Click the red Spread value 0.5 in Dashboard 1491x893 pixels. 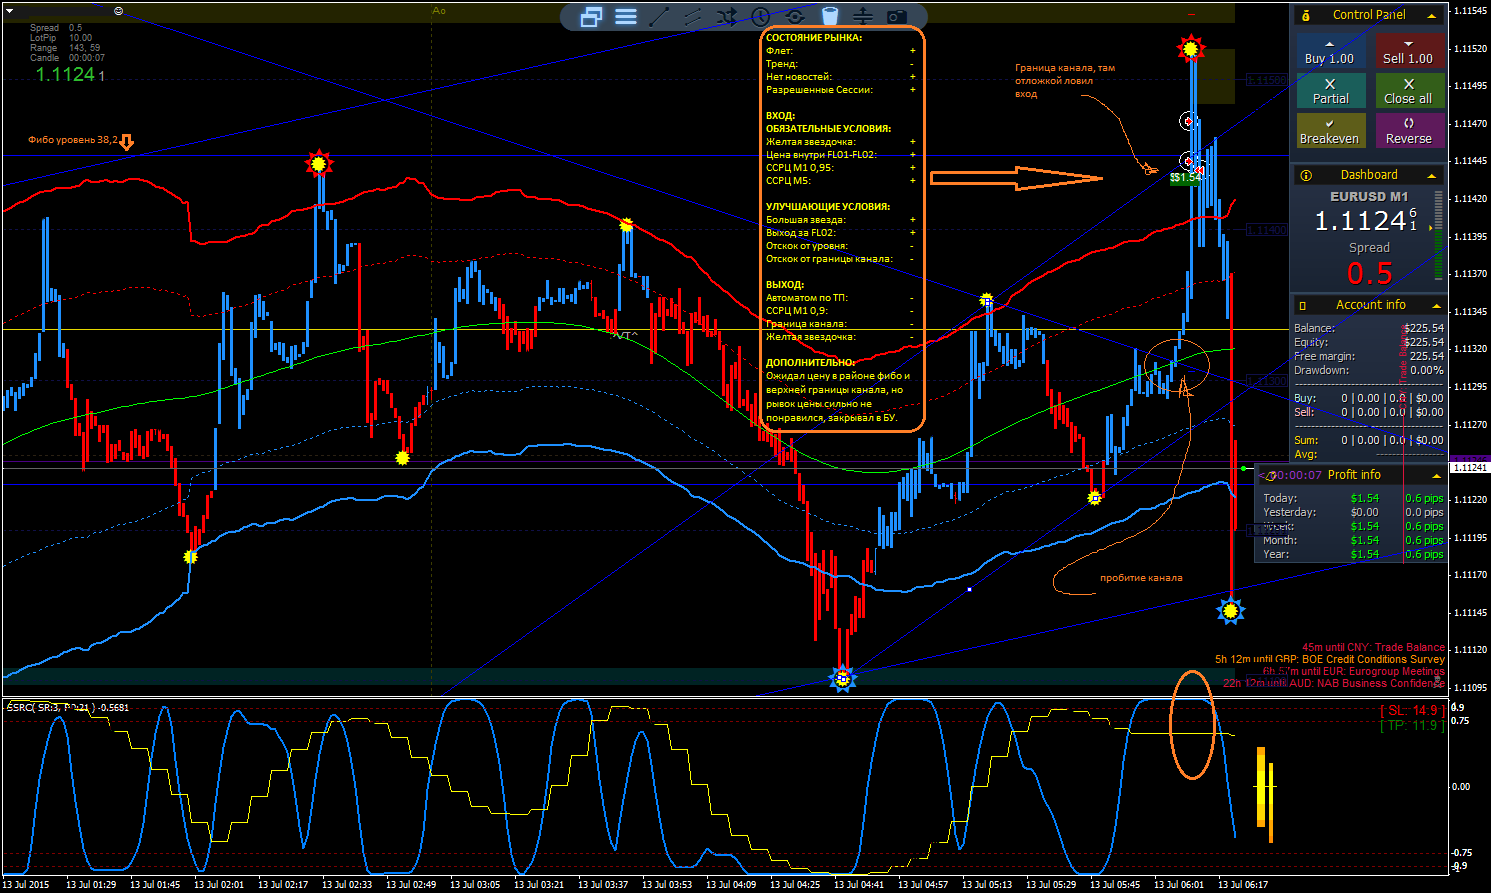coord(1369,273)
